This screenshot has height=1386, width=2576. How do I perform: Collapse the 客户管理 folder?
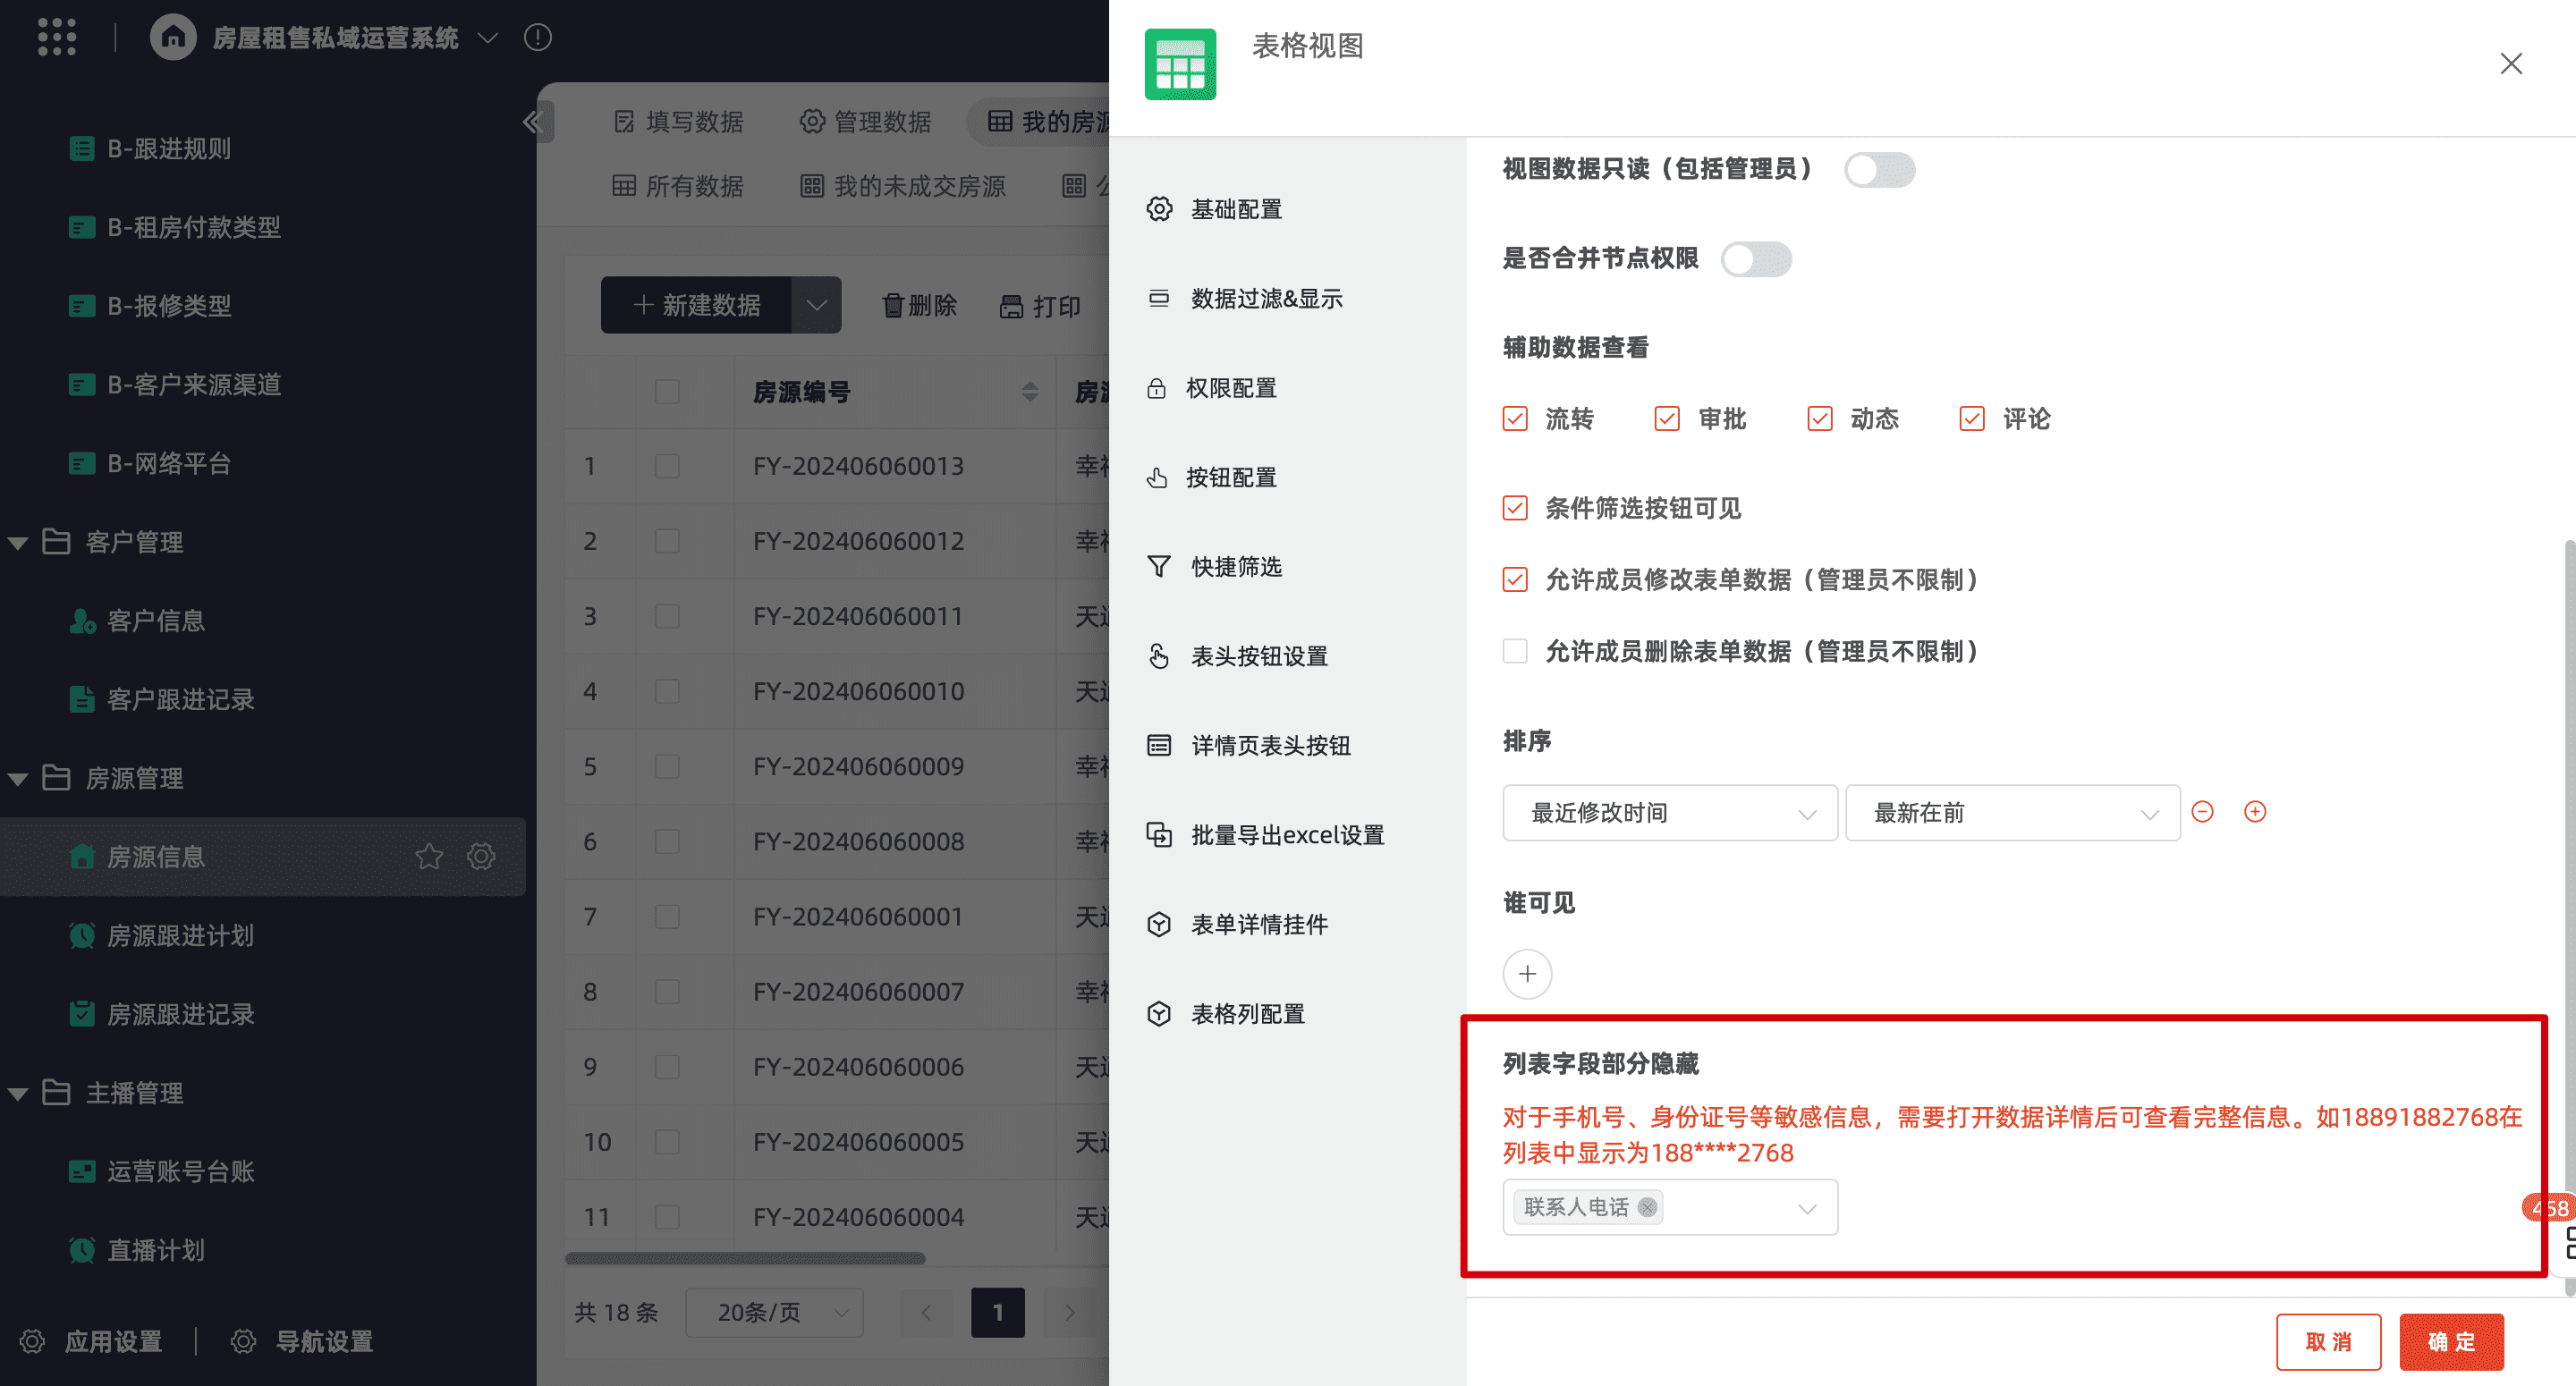coord(18,543)
